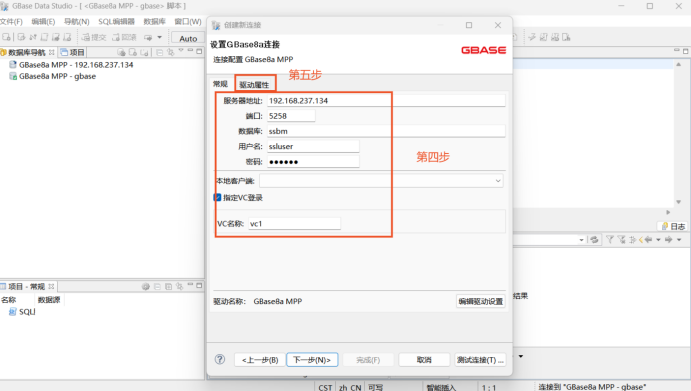Click the forward arrow in results toolbar
The width and height of the screenshot is (691, 391).
coord(669,240)
